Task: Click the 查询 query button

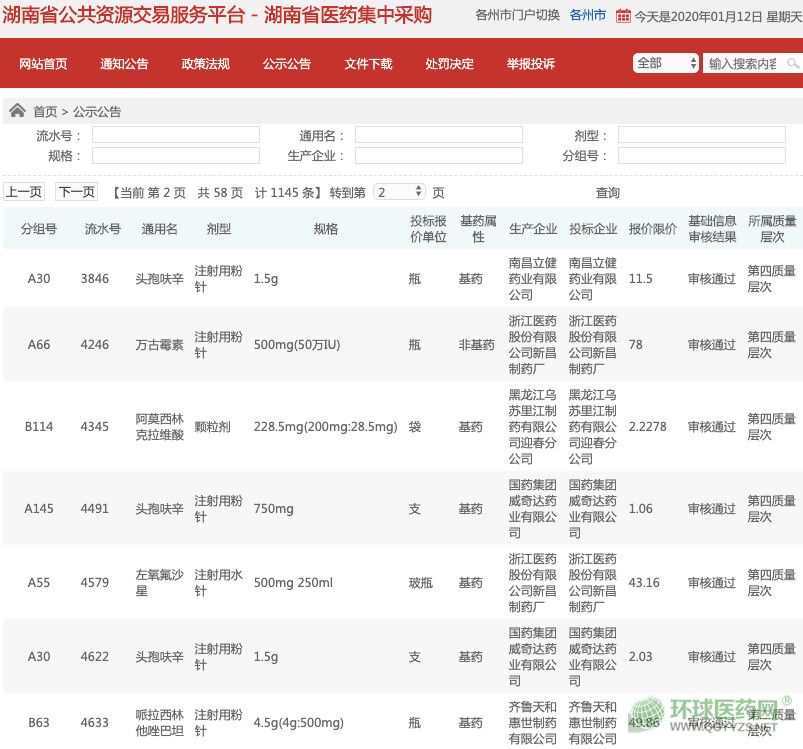Action: (x=607, y=193)
